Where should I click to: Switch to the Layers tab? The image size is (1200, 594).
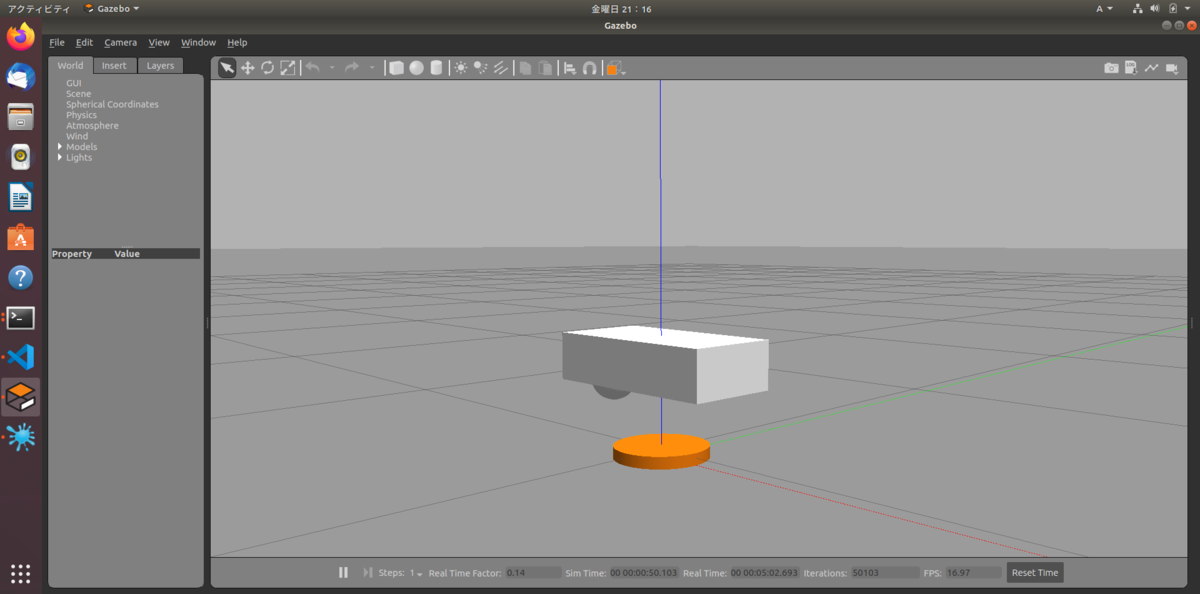(160, 66)
